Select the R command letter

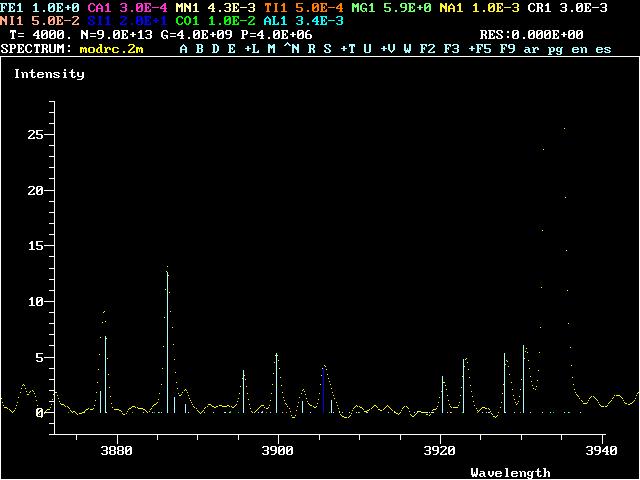[311, 49]
